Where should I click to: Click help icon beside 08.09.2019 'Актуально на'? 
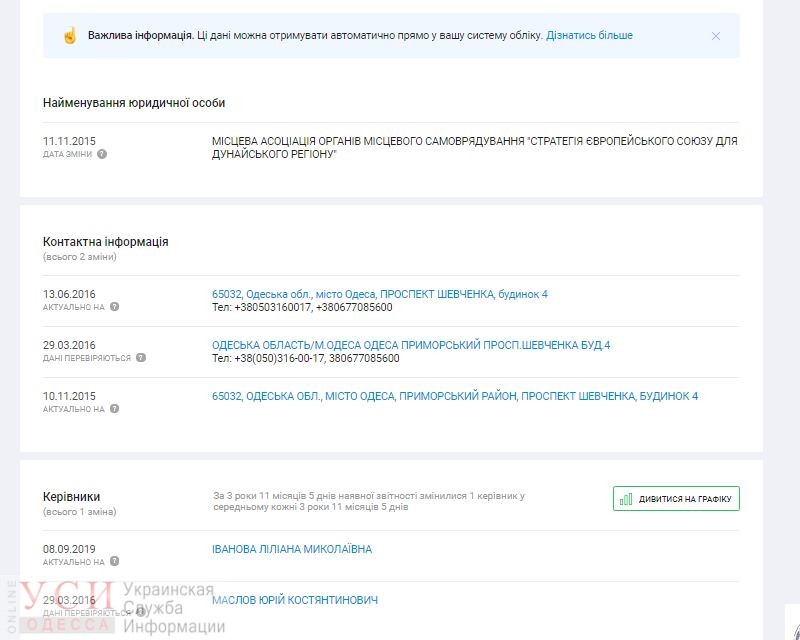(x=114, y=561)
